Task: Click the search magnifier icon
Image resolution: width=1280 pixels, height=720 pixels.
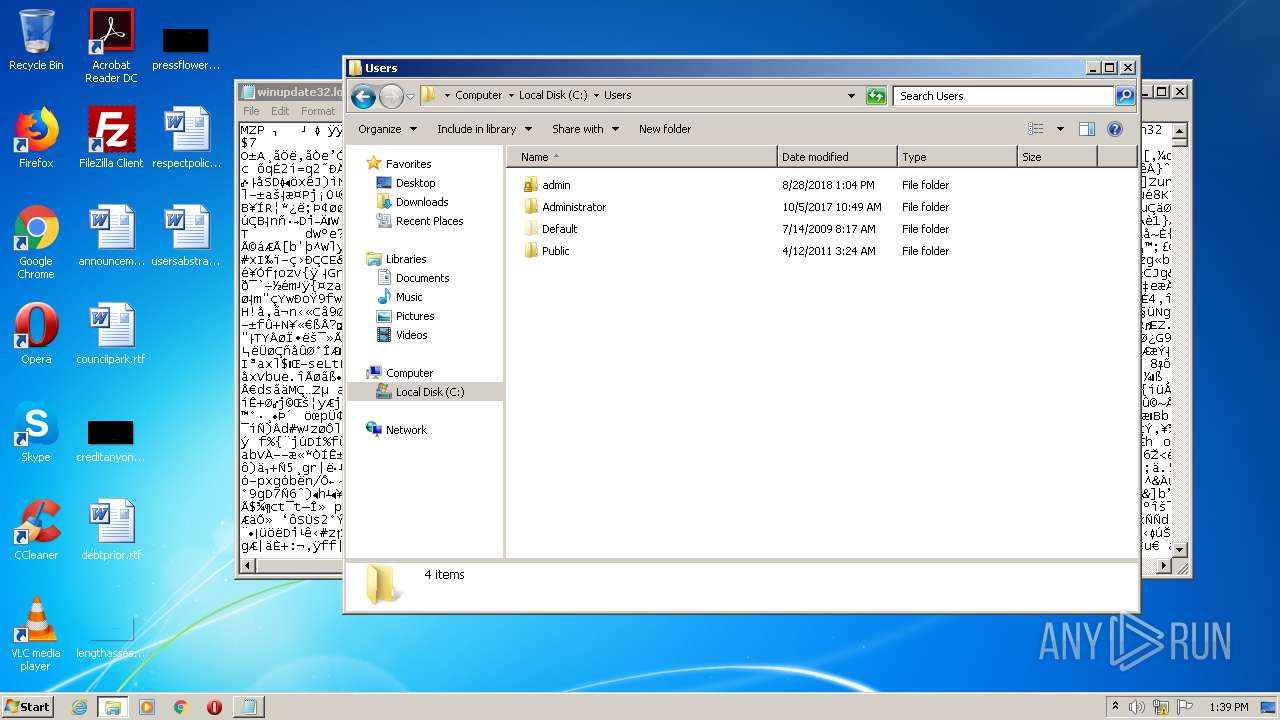Action: (x=1125, y=96)
